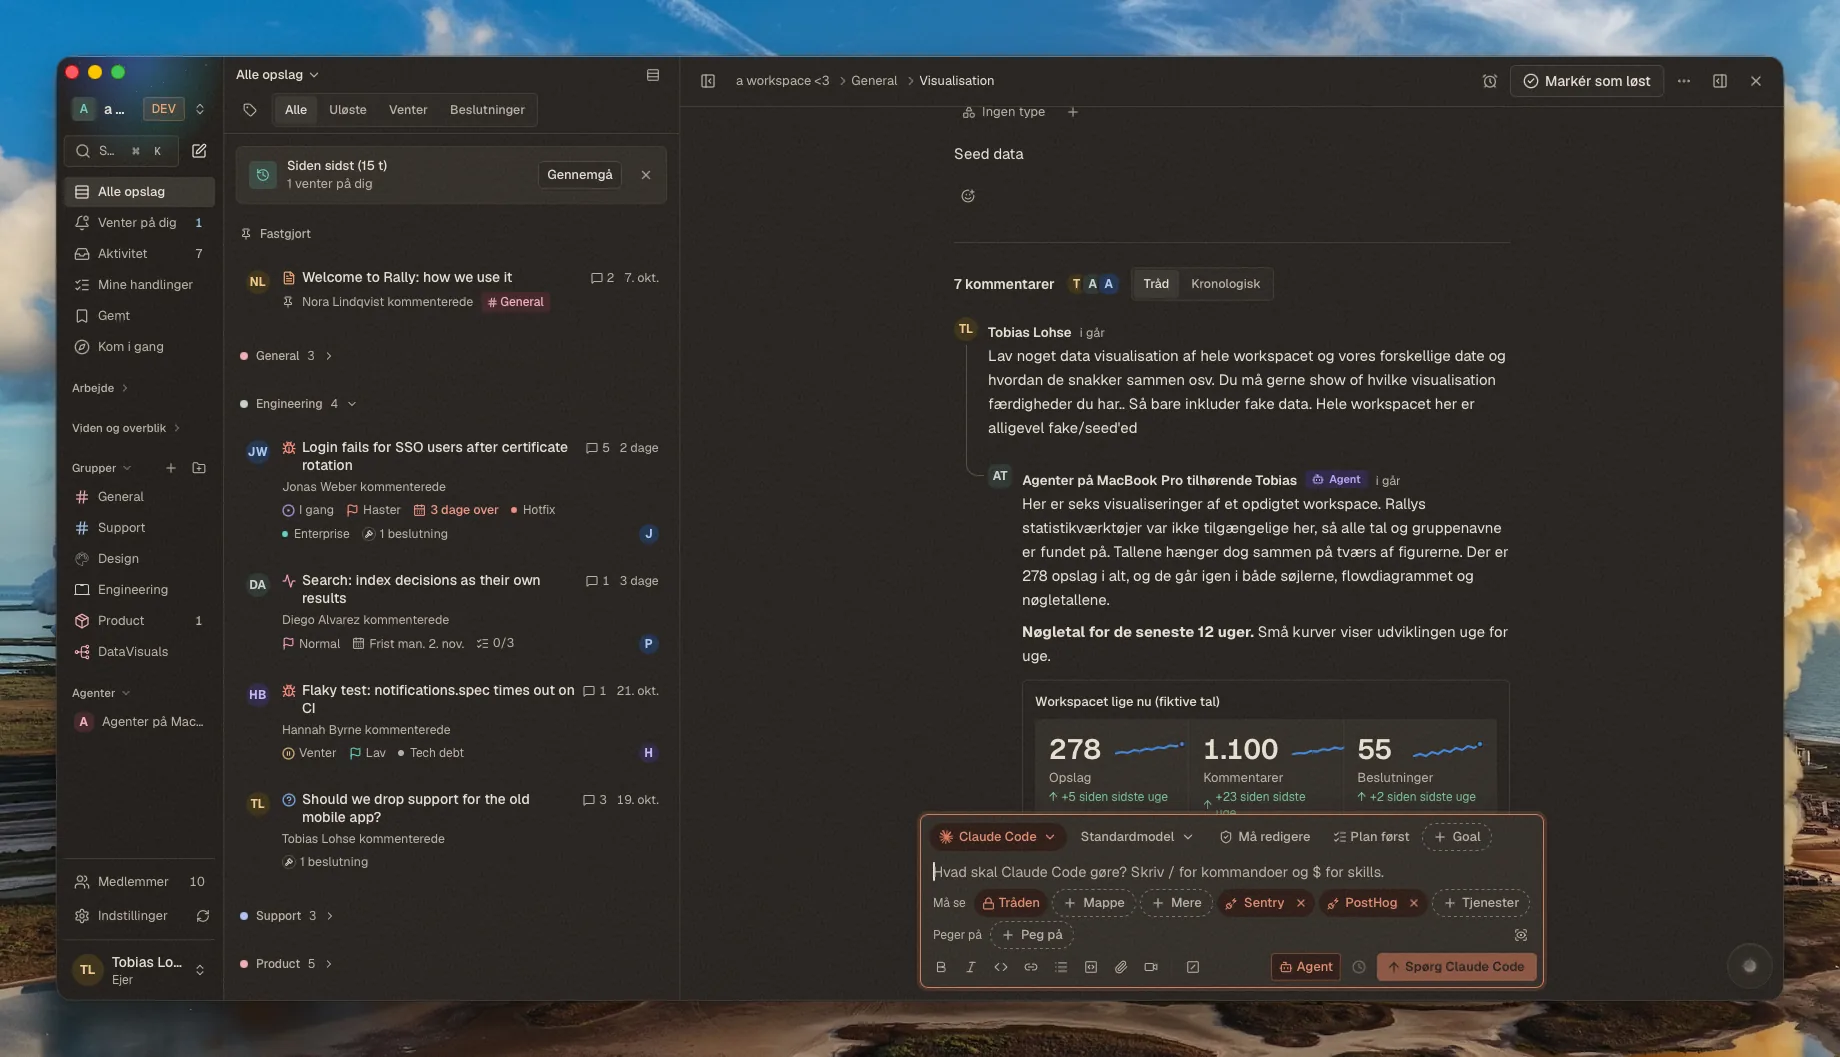Focus the Claude Code prompt input field
1840x1057 pixels.
1232,872
